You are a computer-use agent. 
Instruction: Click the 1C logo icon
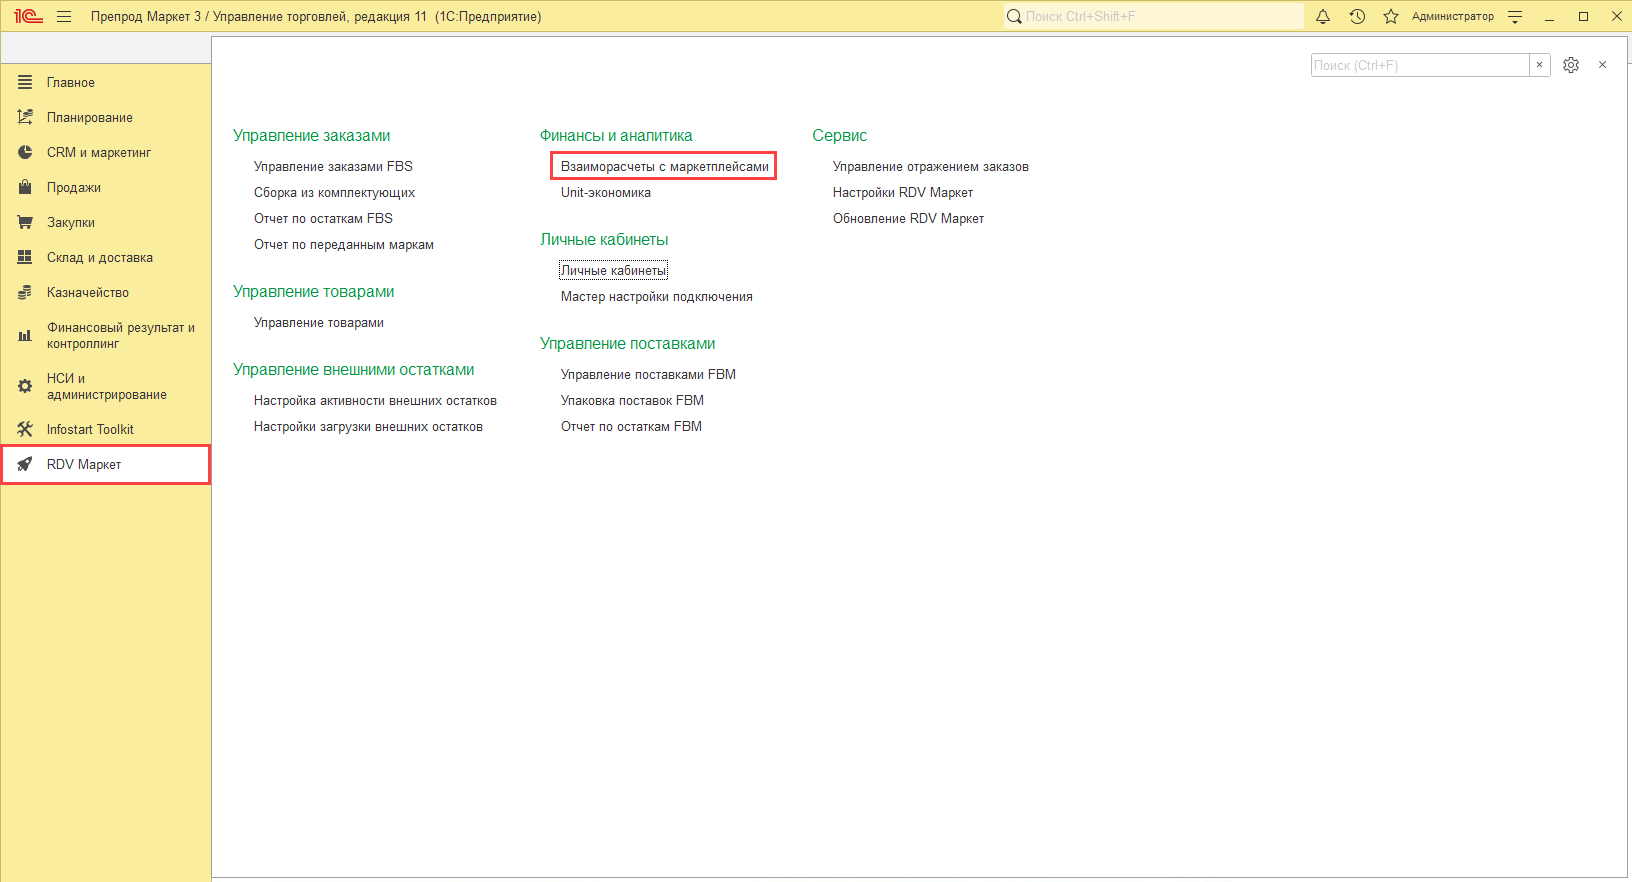coord(28,17)
